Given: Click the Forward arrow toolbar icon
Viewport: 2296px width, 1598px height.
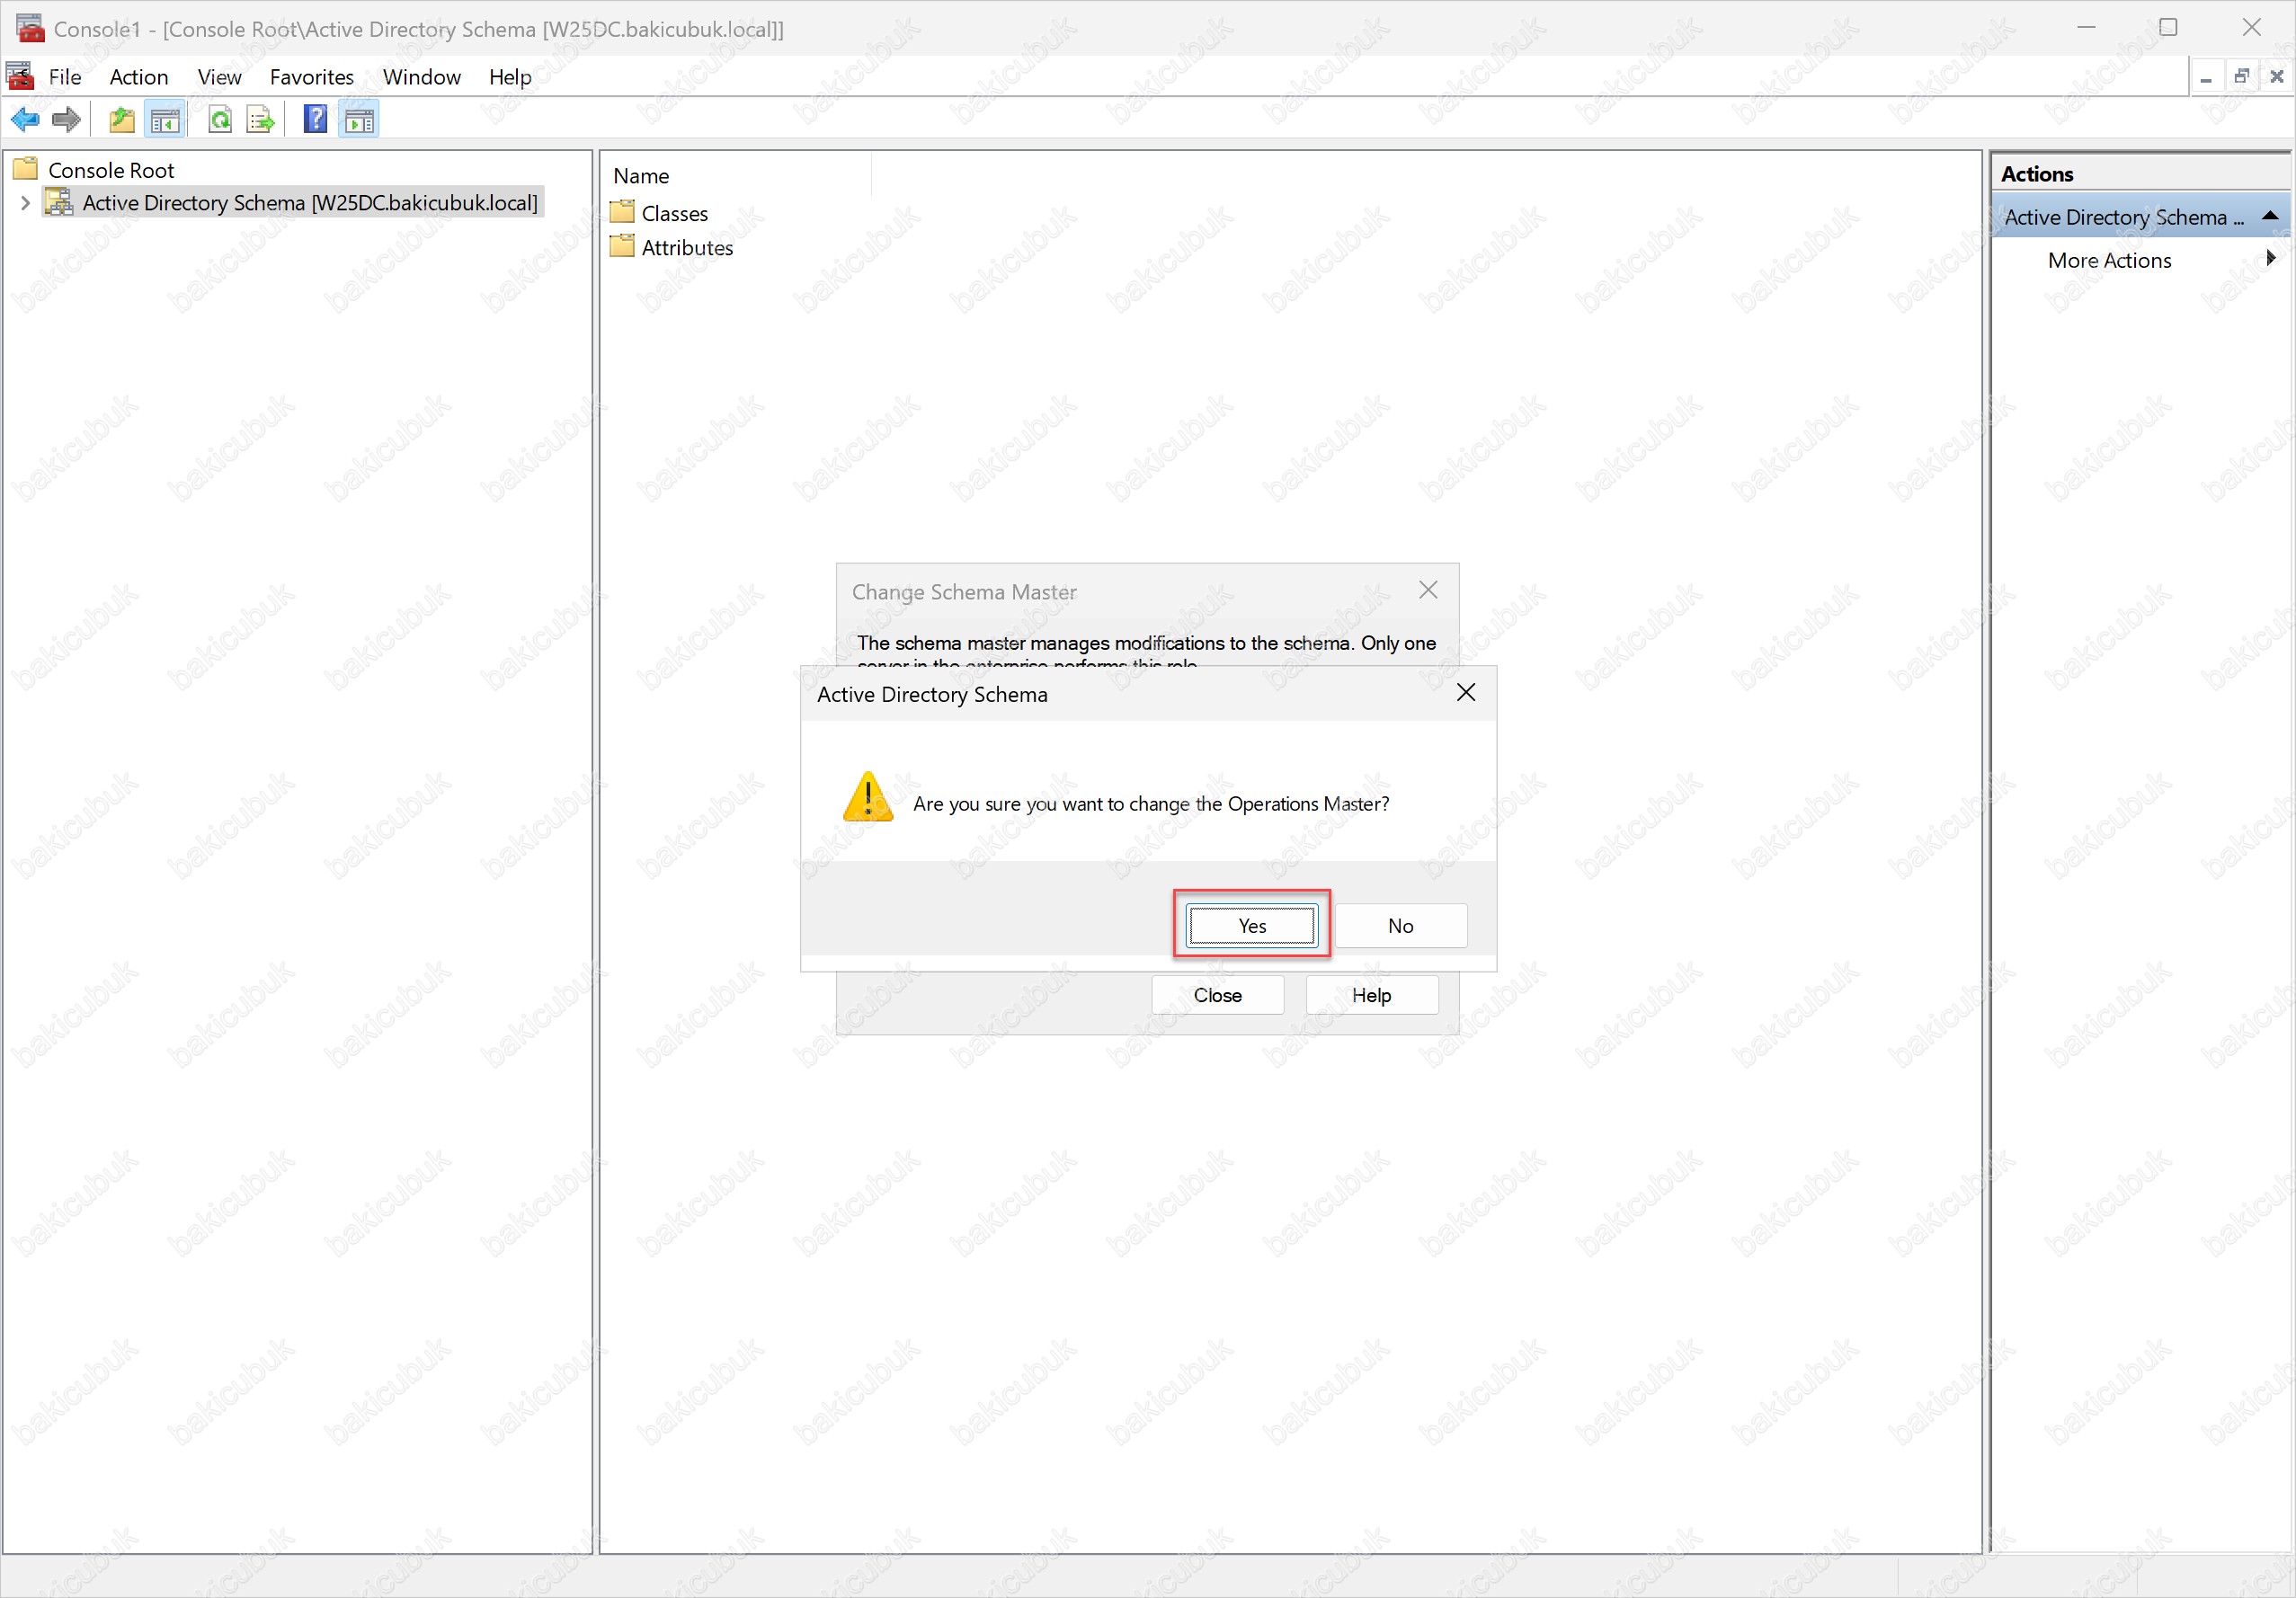Looking at the screenshot, I should click(x=66, y=120).
